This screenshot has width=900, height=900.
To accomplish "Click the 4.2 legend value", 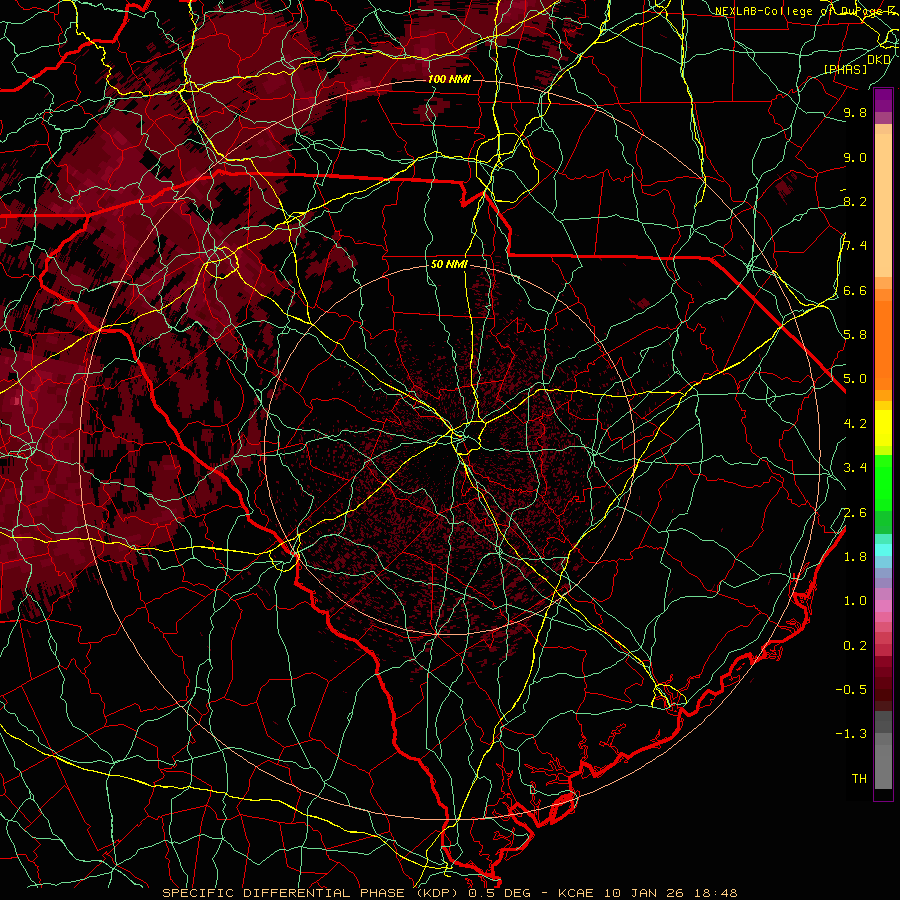I will [855, 424].
